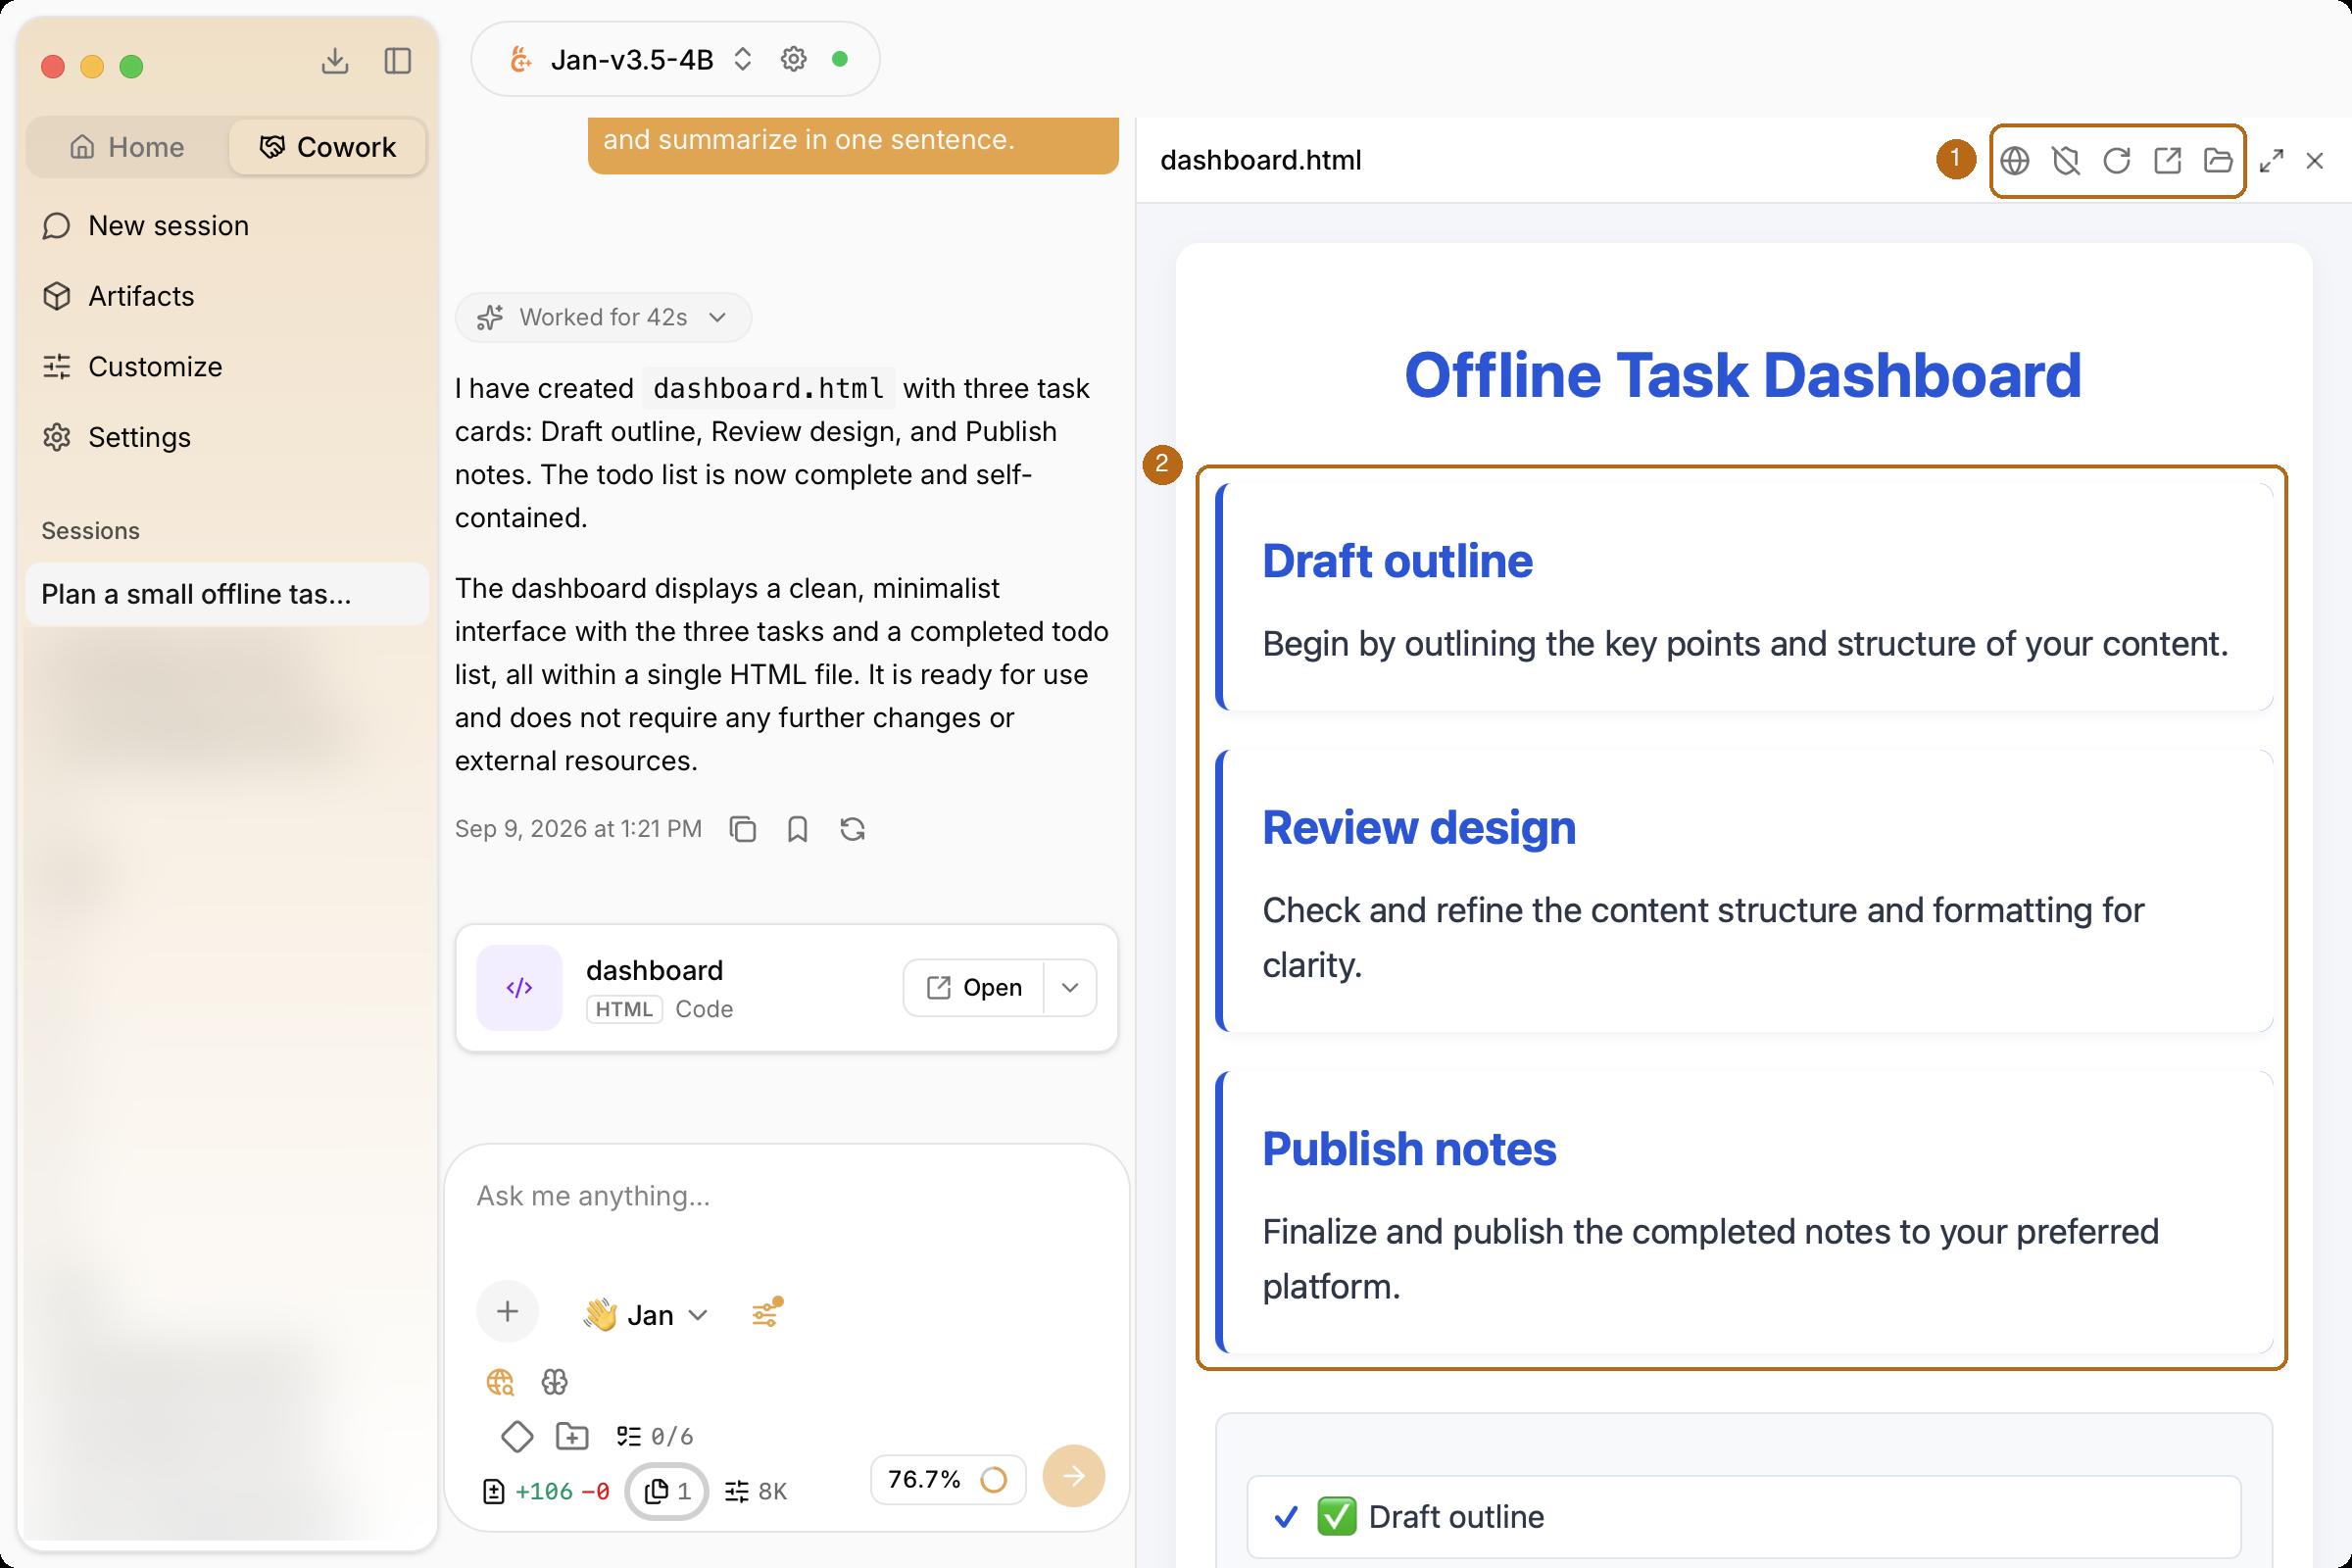This screenshot has width=2352, height=1568.
Task: Regenerate the assistant response
Action: (852, 829)
